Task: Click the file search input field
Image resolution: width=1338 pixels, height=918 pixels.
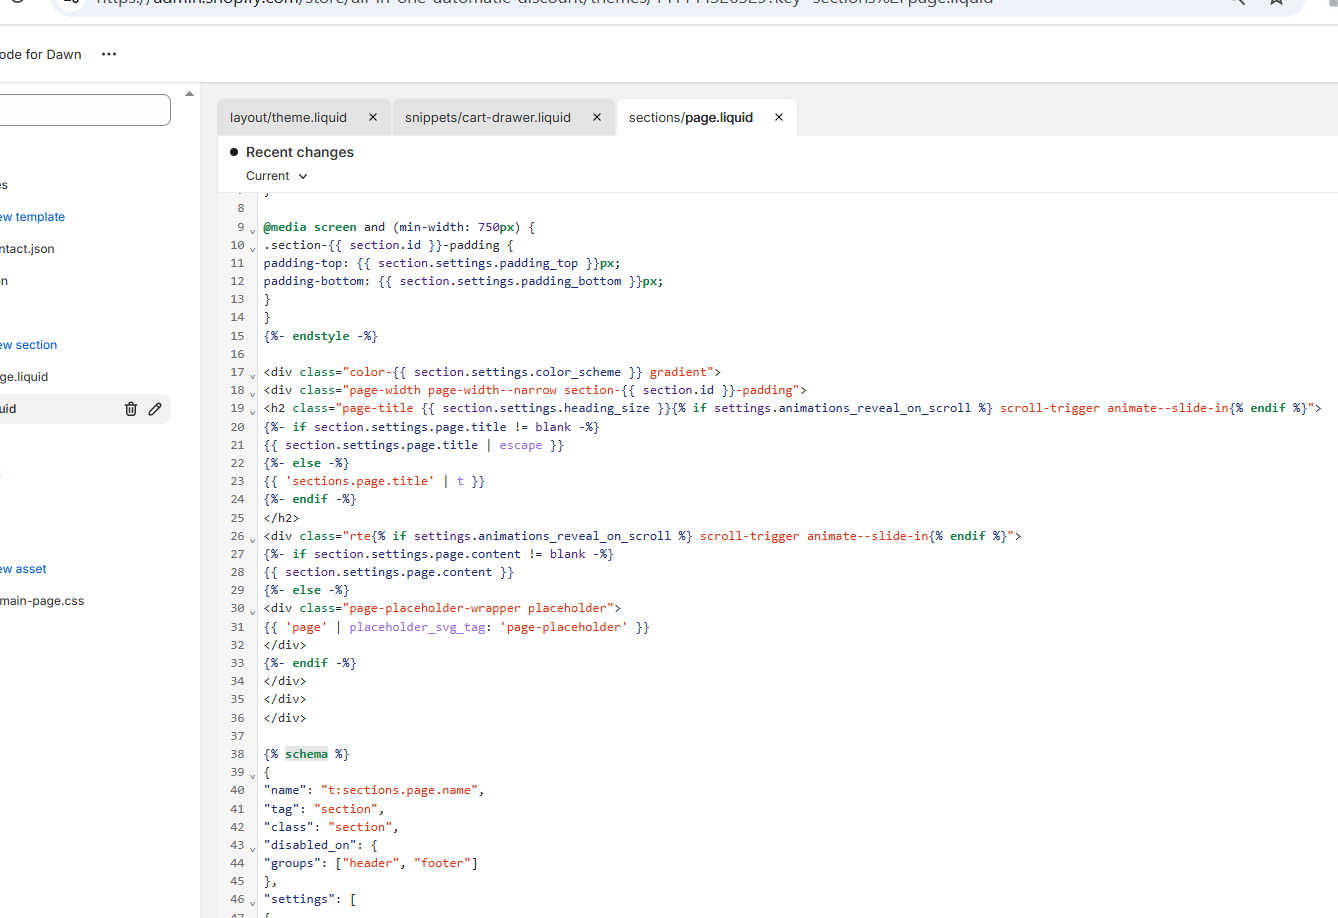Action: coord(85,110)
